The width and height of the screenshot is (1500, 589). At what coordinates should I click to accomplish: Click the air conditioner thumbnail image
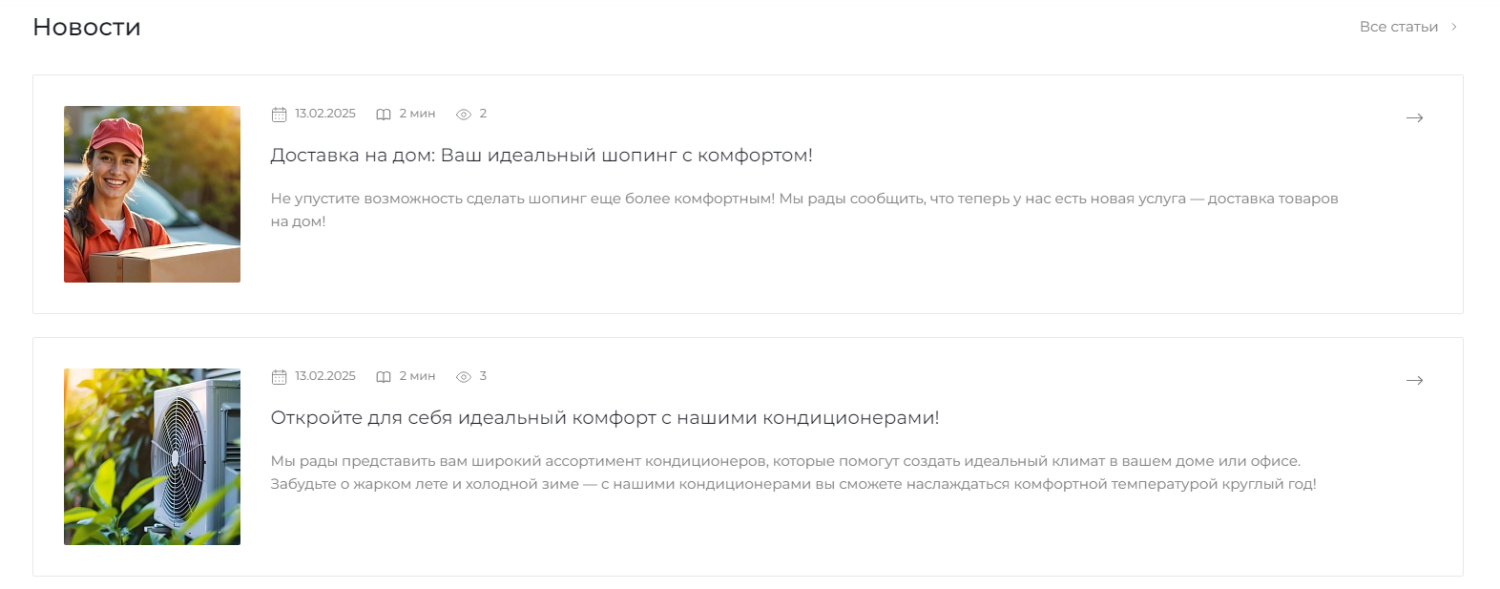pos(152,457)
